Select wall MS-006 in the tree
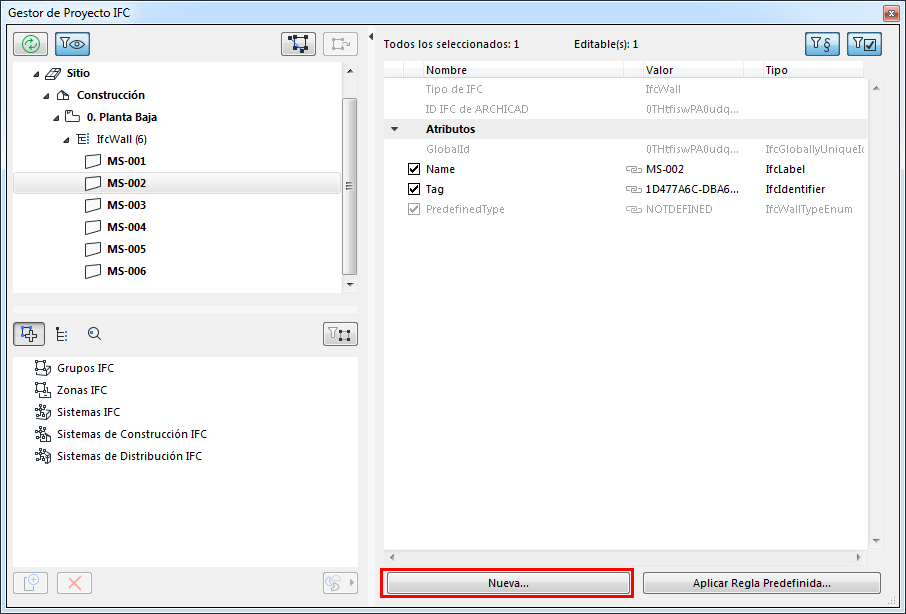 click(x=127, y=271)
